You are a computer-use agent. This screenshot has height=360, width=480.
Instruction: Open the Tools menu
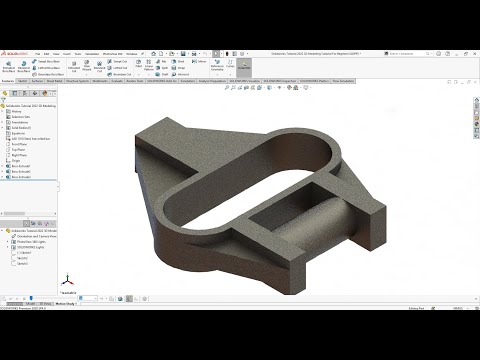(78, 54)
